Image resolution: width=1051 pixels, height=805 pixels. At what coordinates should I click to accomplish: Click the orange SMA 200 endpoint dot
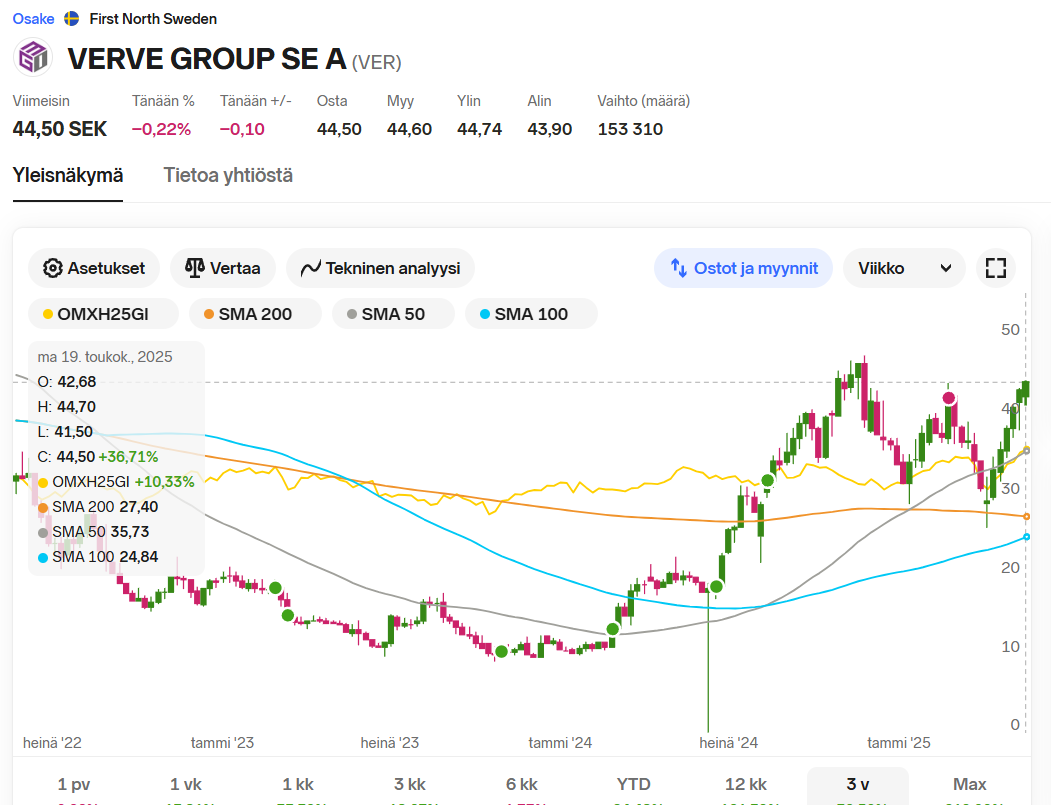click(x=1026, y=516)
